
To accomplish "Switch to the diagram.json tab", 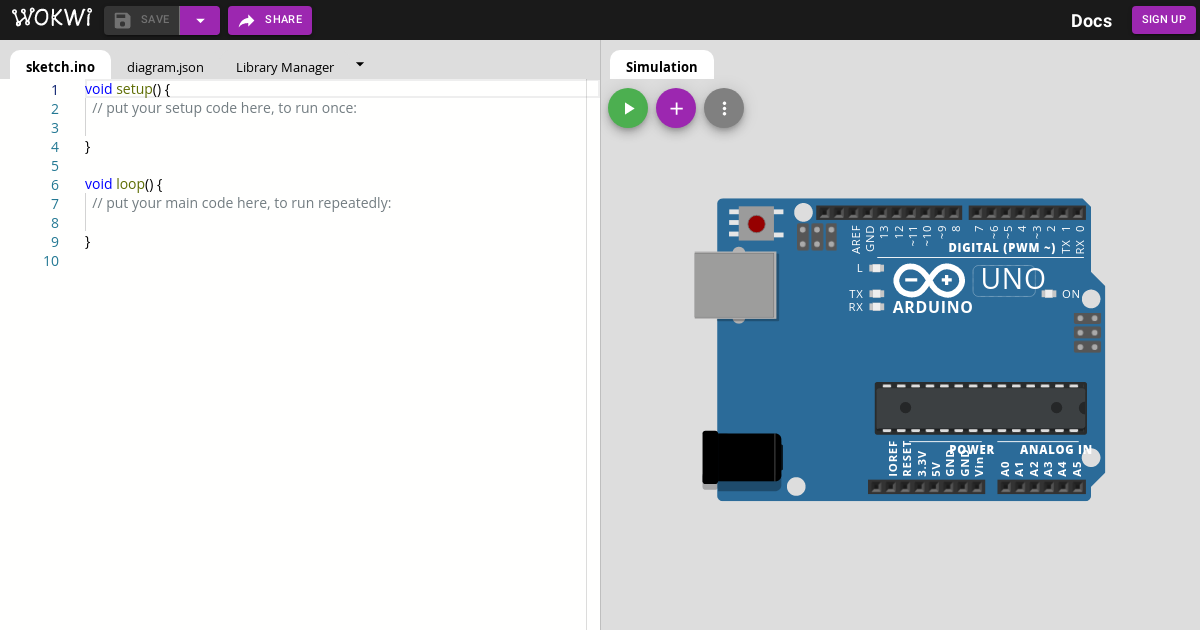I will coord(165,66).
